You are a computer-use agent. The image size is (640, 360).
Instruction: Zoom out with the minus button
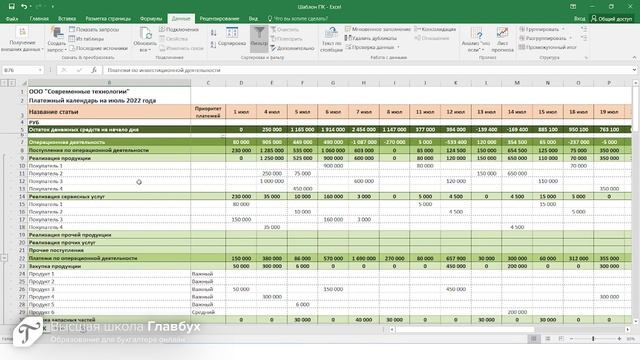point(571,339)
